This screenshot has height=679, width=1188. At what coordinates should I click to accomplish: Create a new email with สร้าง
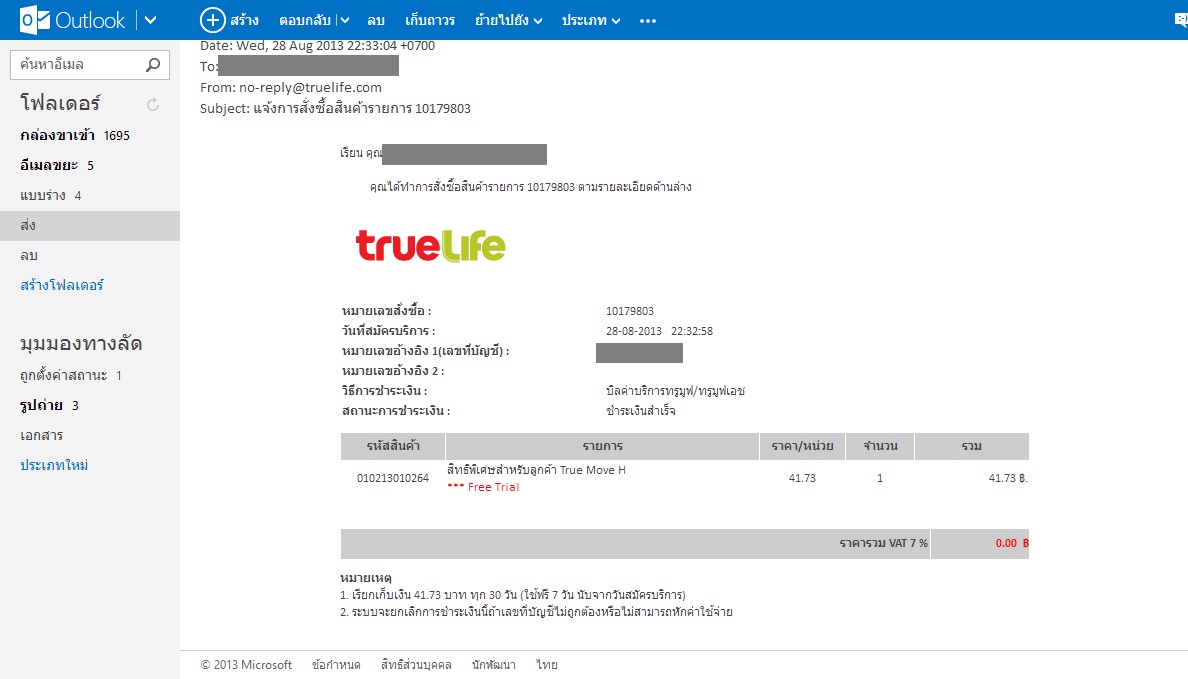(x=244, y=20)
